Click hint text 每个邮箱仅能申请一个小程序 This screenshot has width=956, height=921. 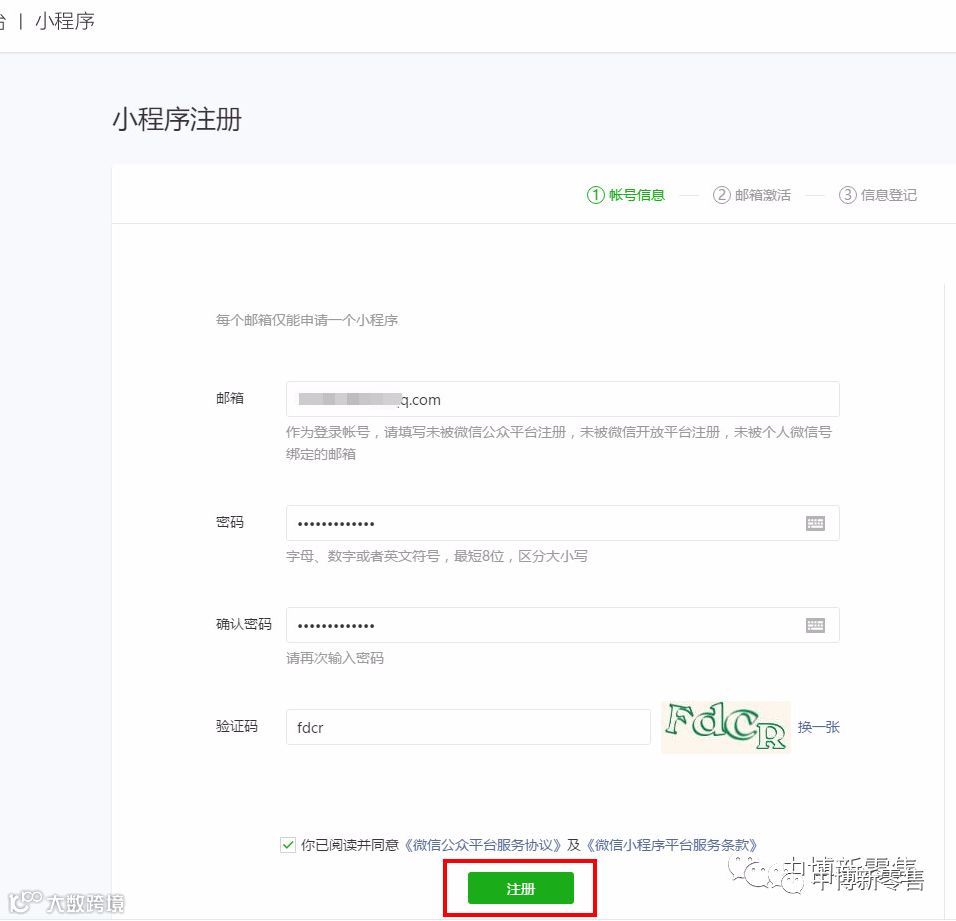307,320
